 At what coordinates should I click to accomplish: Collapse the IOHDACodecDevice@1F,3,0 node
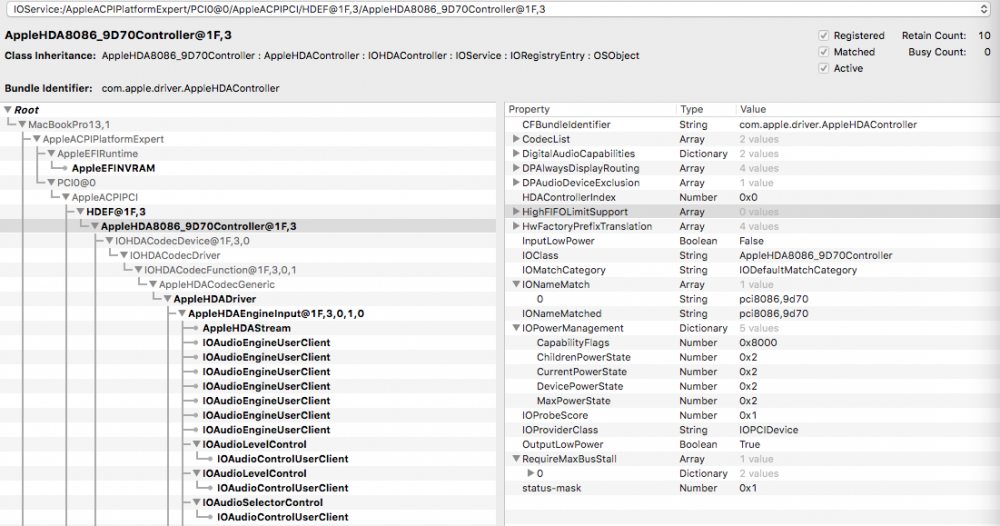point(109,241)
